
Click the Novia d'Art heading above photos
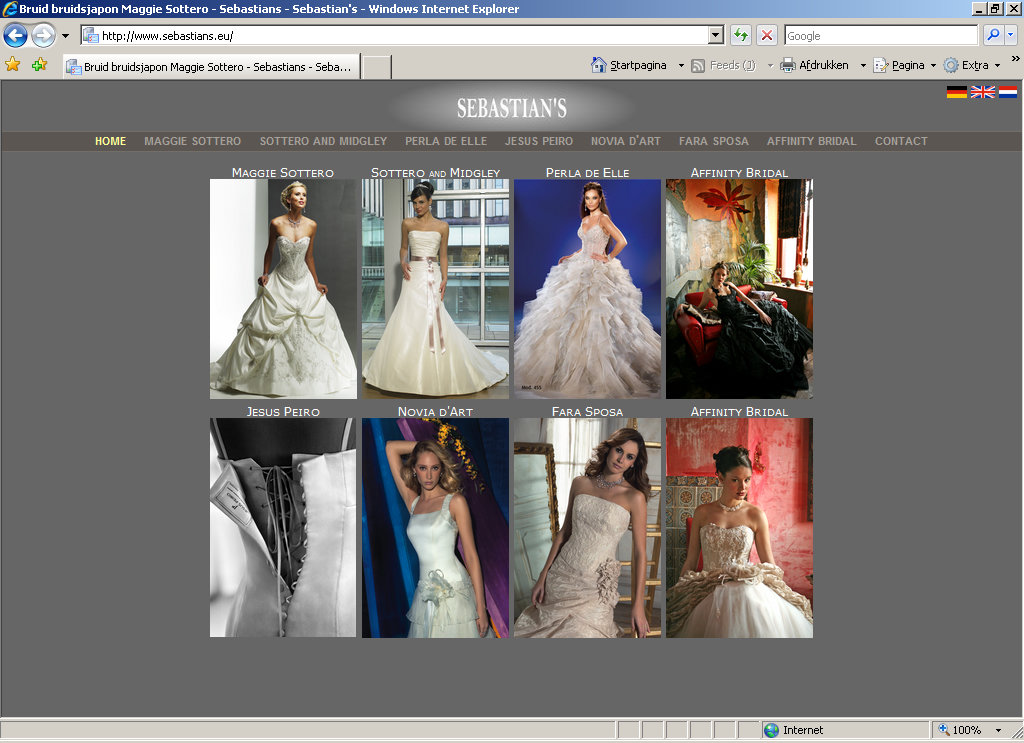436,411
